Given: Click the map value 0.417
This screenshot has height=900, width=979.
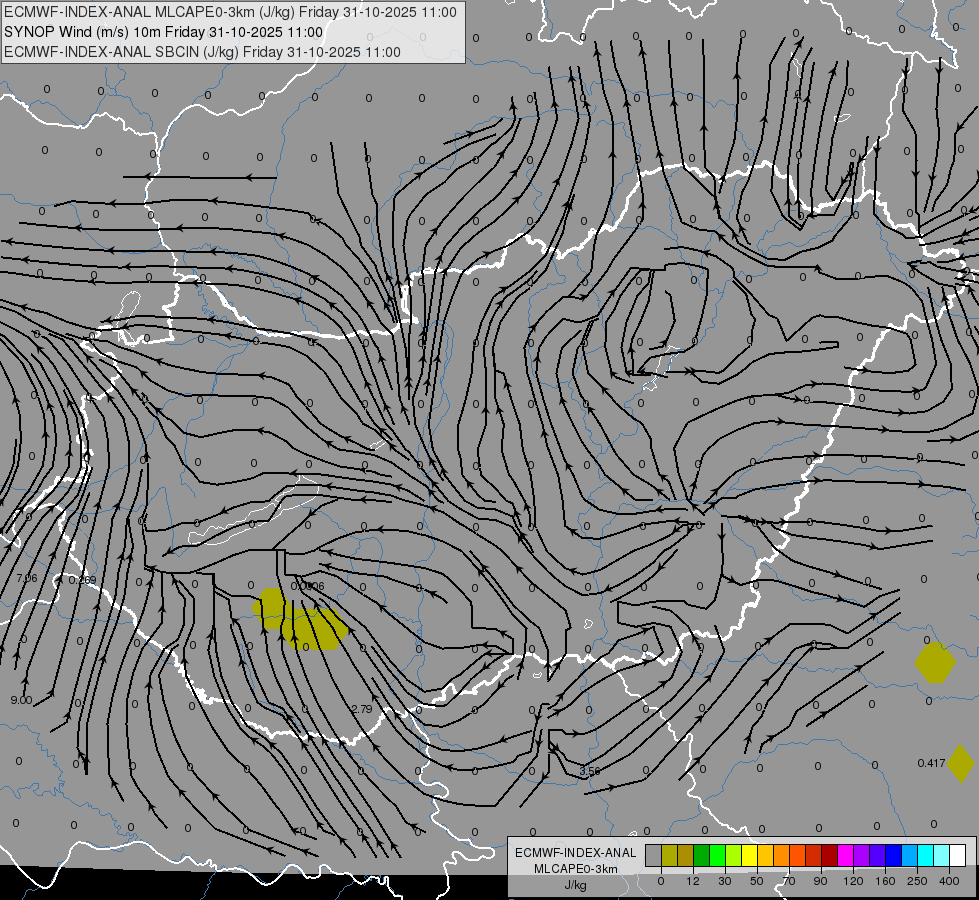Looking at the screenshot, I should tap(931, 763).
